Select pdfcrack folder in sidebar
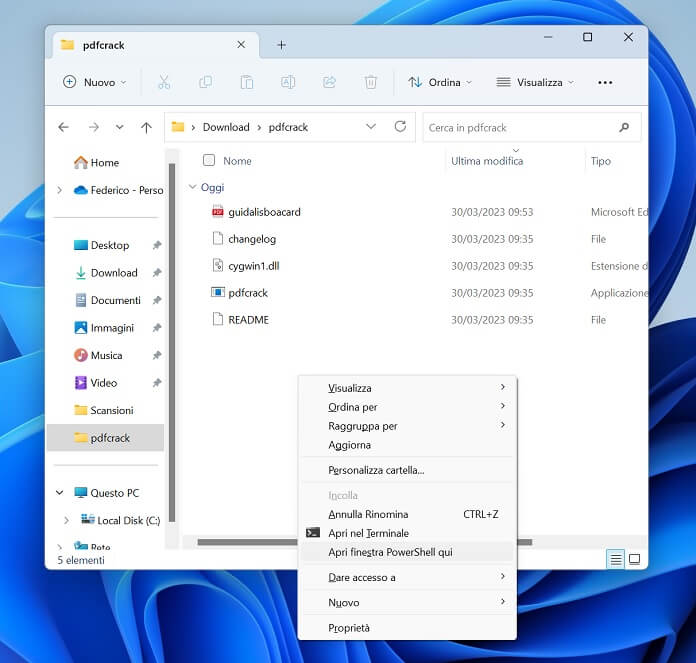This screenshot has width=696, height=663. pyautogui.click(x=105, y=438)
